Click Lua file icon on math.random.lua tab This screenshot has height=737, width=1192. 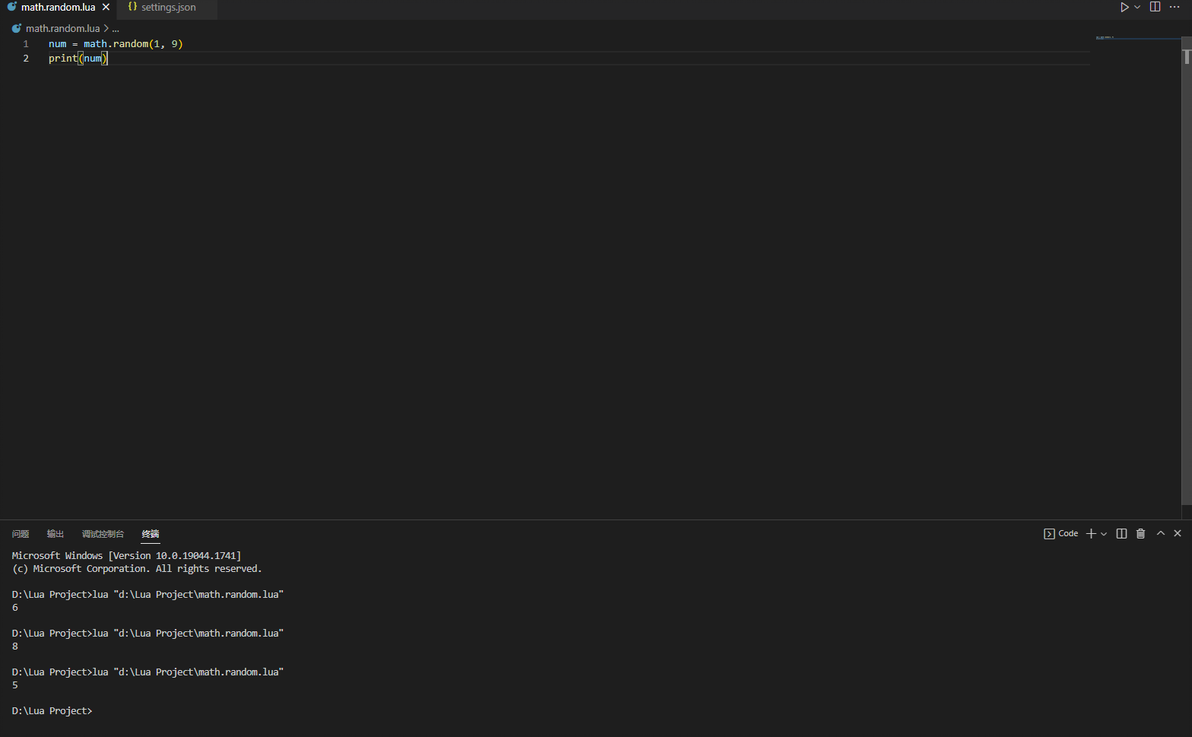[x=11, y=7]
